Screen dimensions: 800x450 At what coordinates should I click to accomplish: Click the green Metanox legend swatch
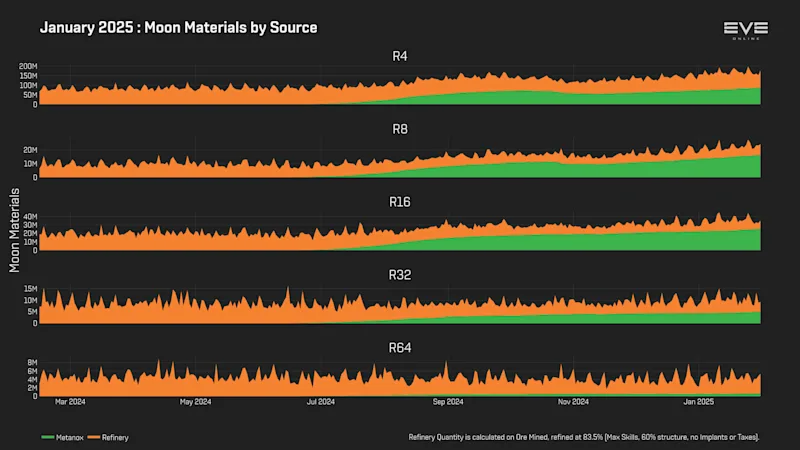[47, 437]
